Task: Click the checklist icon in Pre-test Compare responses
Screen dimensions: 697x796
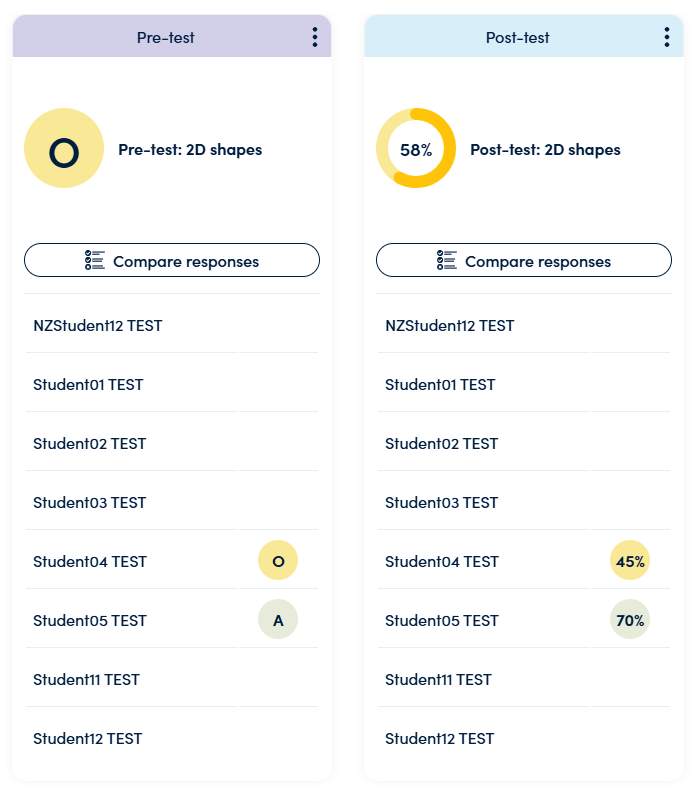Action: click(94, 260)
